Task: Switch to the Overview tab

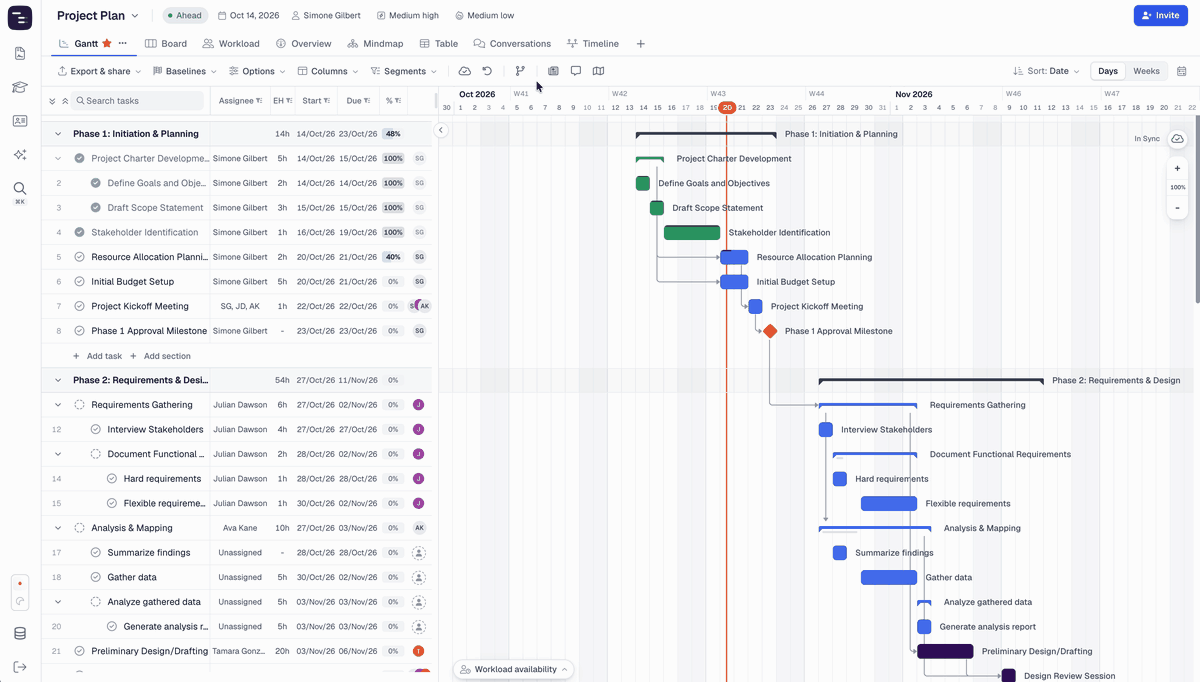Action: click(304, 44)
